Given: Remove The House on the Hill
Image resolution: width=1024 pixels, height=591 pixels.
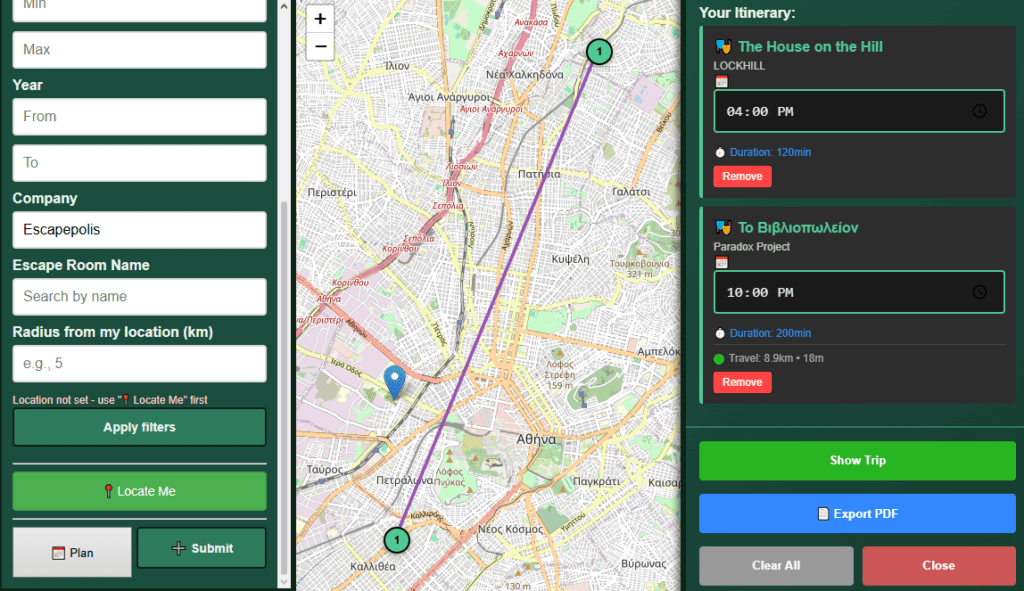Looking at the screenshot, I should (742, 177).
